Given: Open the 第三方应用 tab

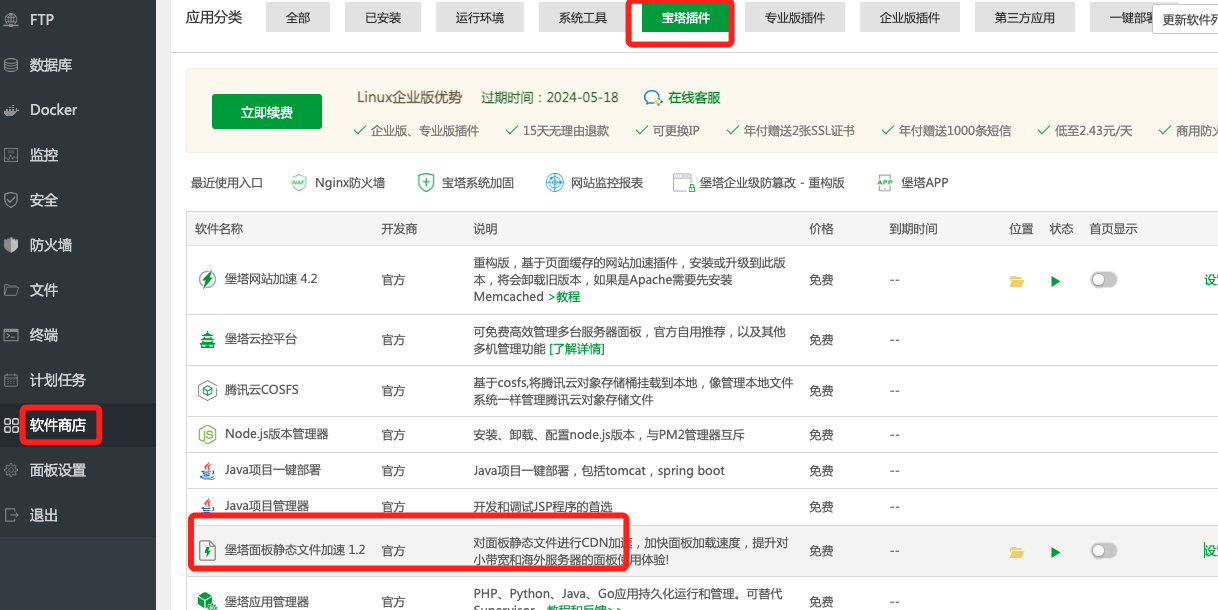Looking at the screenshot, I should [x=1025, y=17].
